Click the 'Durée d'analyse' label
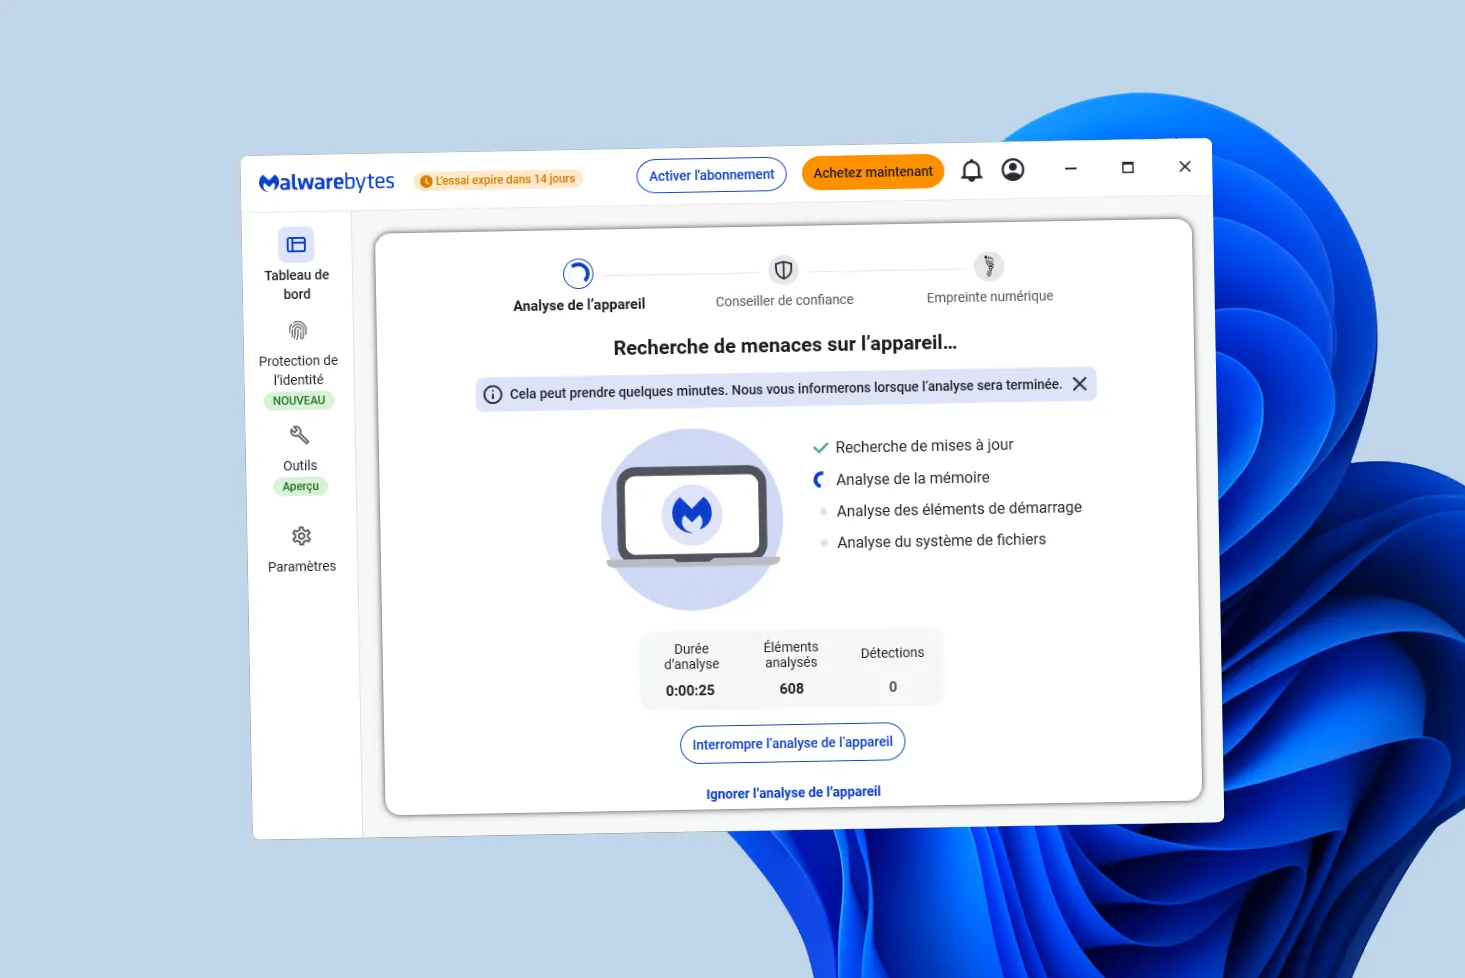The image size is (1465, 978). [691, 656]
